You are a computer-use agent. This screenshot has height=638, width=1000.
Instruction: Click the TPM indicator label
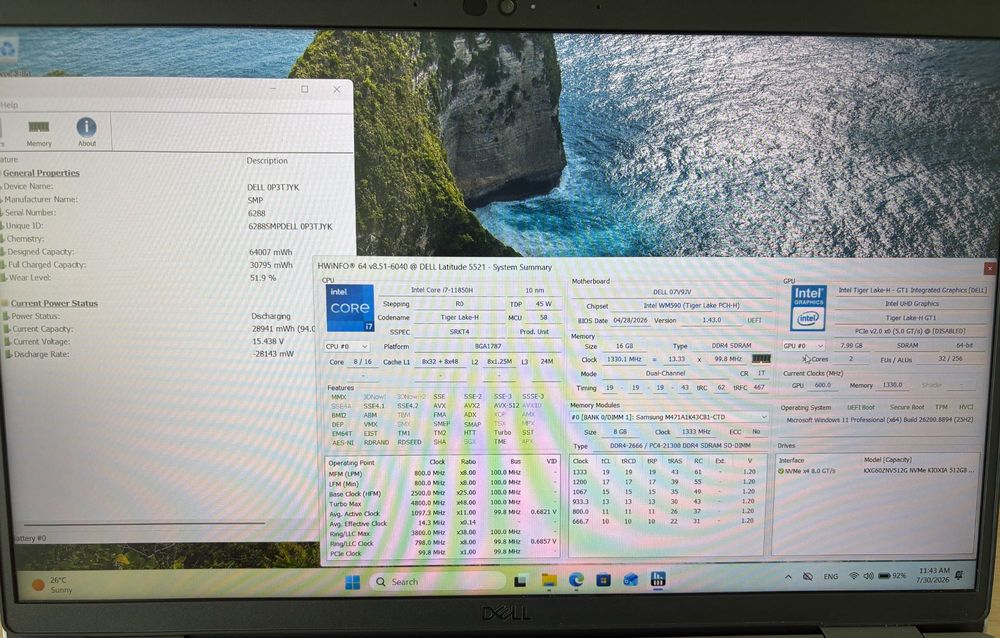coord(941,406)
